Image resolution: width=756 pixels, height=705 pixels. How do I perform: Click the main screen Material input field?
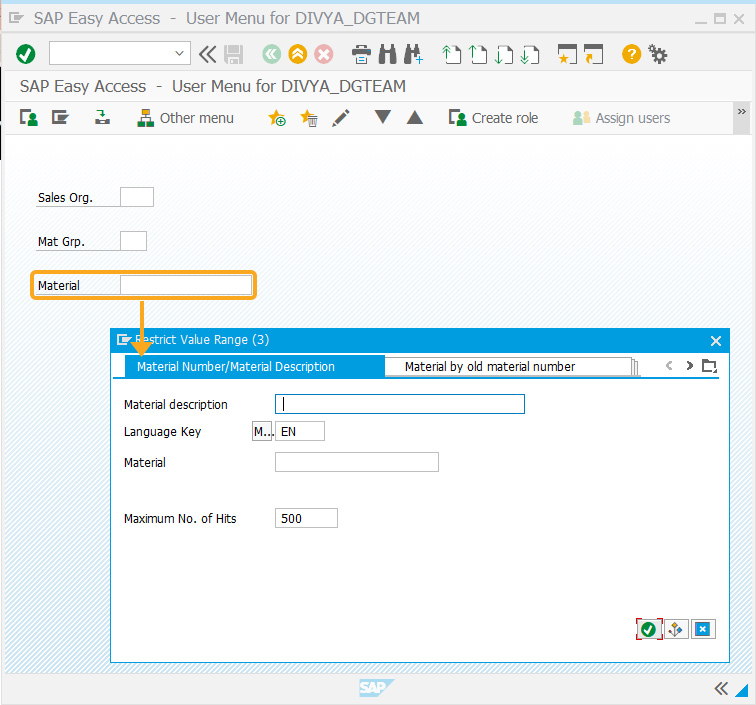coord(186,285)
